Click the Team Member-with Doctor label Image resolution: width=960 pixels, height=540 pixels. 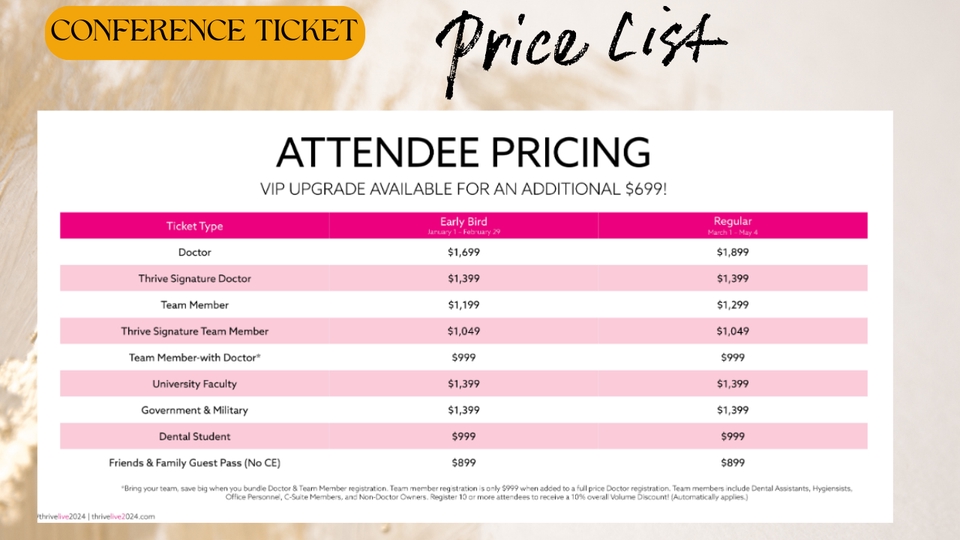pos(195,357)
